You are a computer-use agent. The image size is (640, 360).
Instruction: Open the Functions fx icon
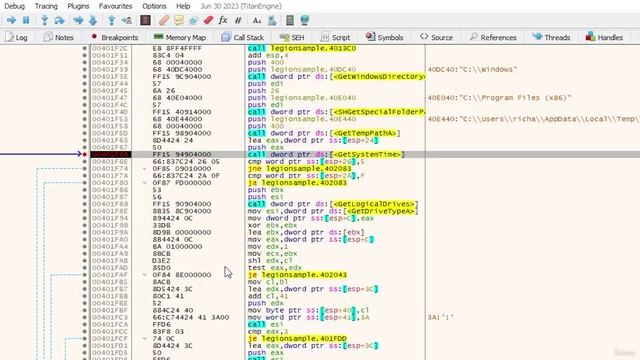click(223, 20)
